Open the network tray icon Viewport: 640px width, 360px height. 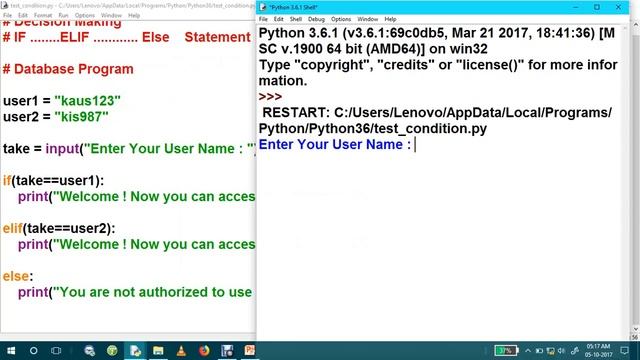click(551, 351)
